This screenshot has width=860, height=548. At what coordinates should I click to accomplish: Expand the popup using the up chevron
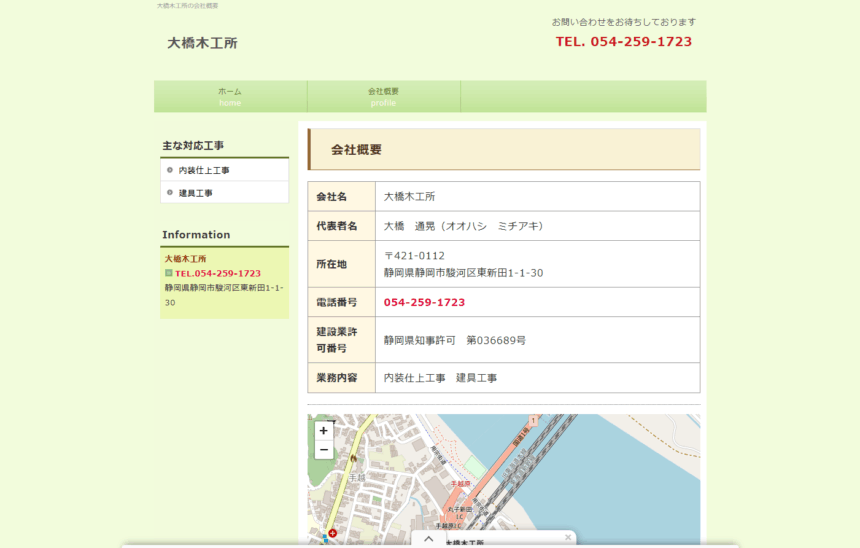click(428, 539)
